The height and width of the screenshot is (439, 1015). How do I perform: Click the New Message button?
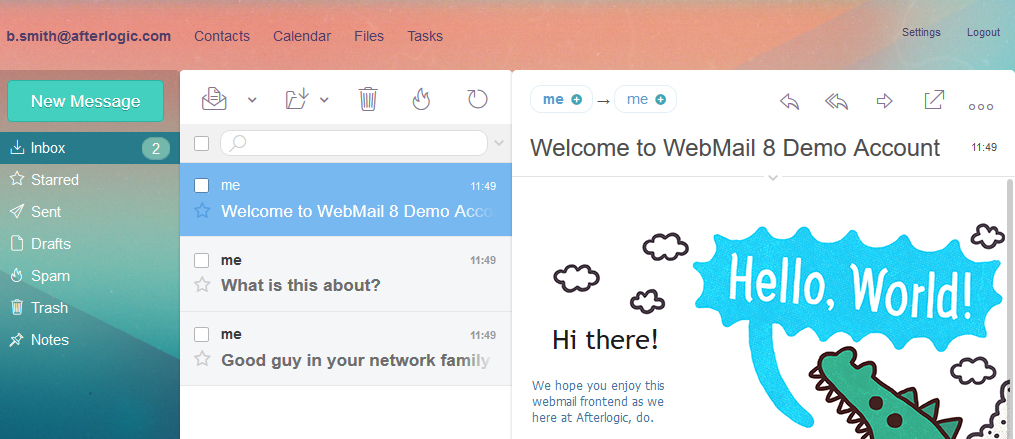[85, 101]
